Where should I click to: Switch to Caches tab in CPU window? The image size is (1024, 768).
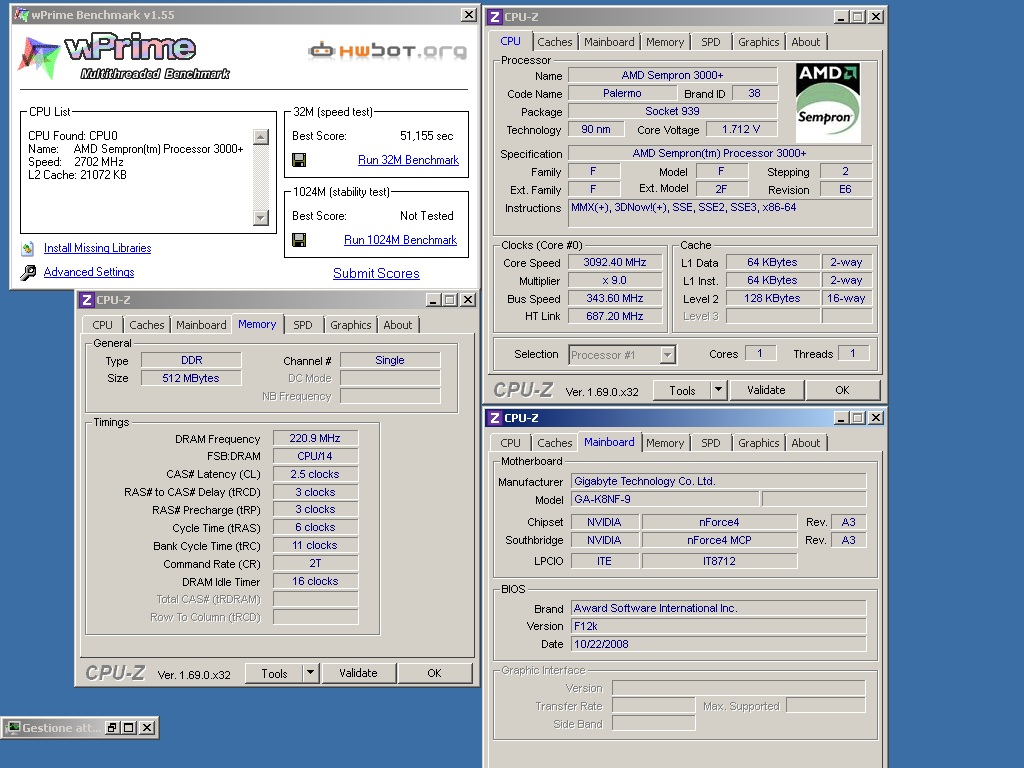point(554,42)
